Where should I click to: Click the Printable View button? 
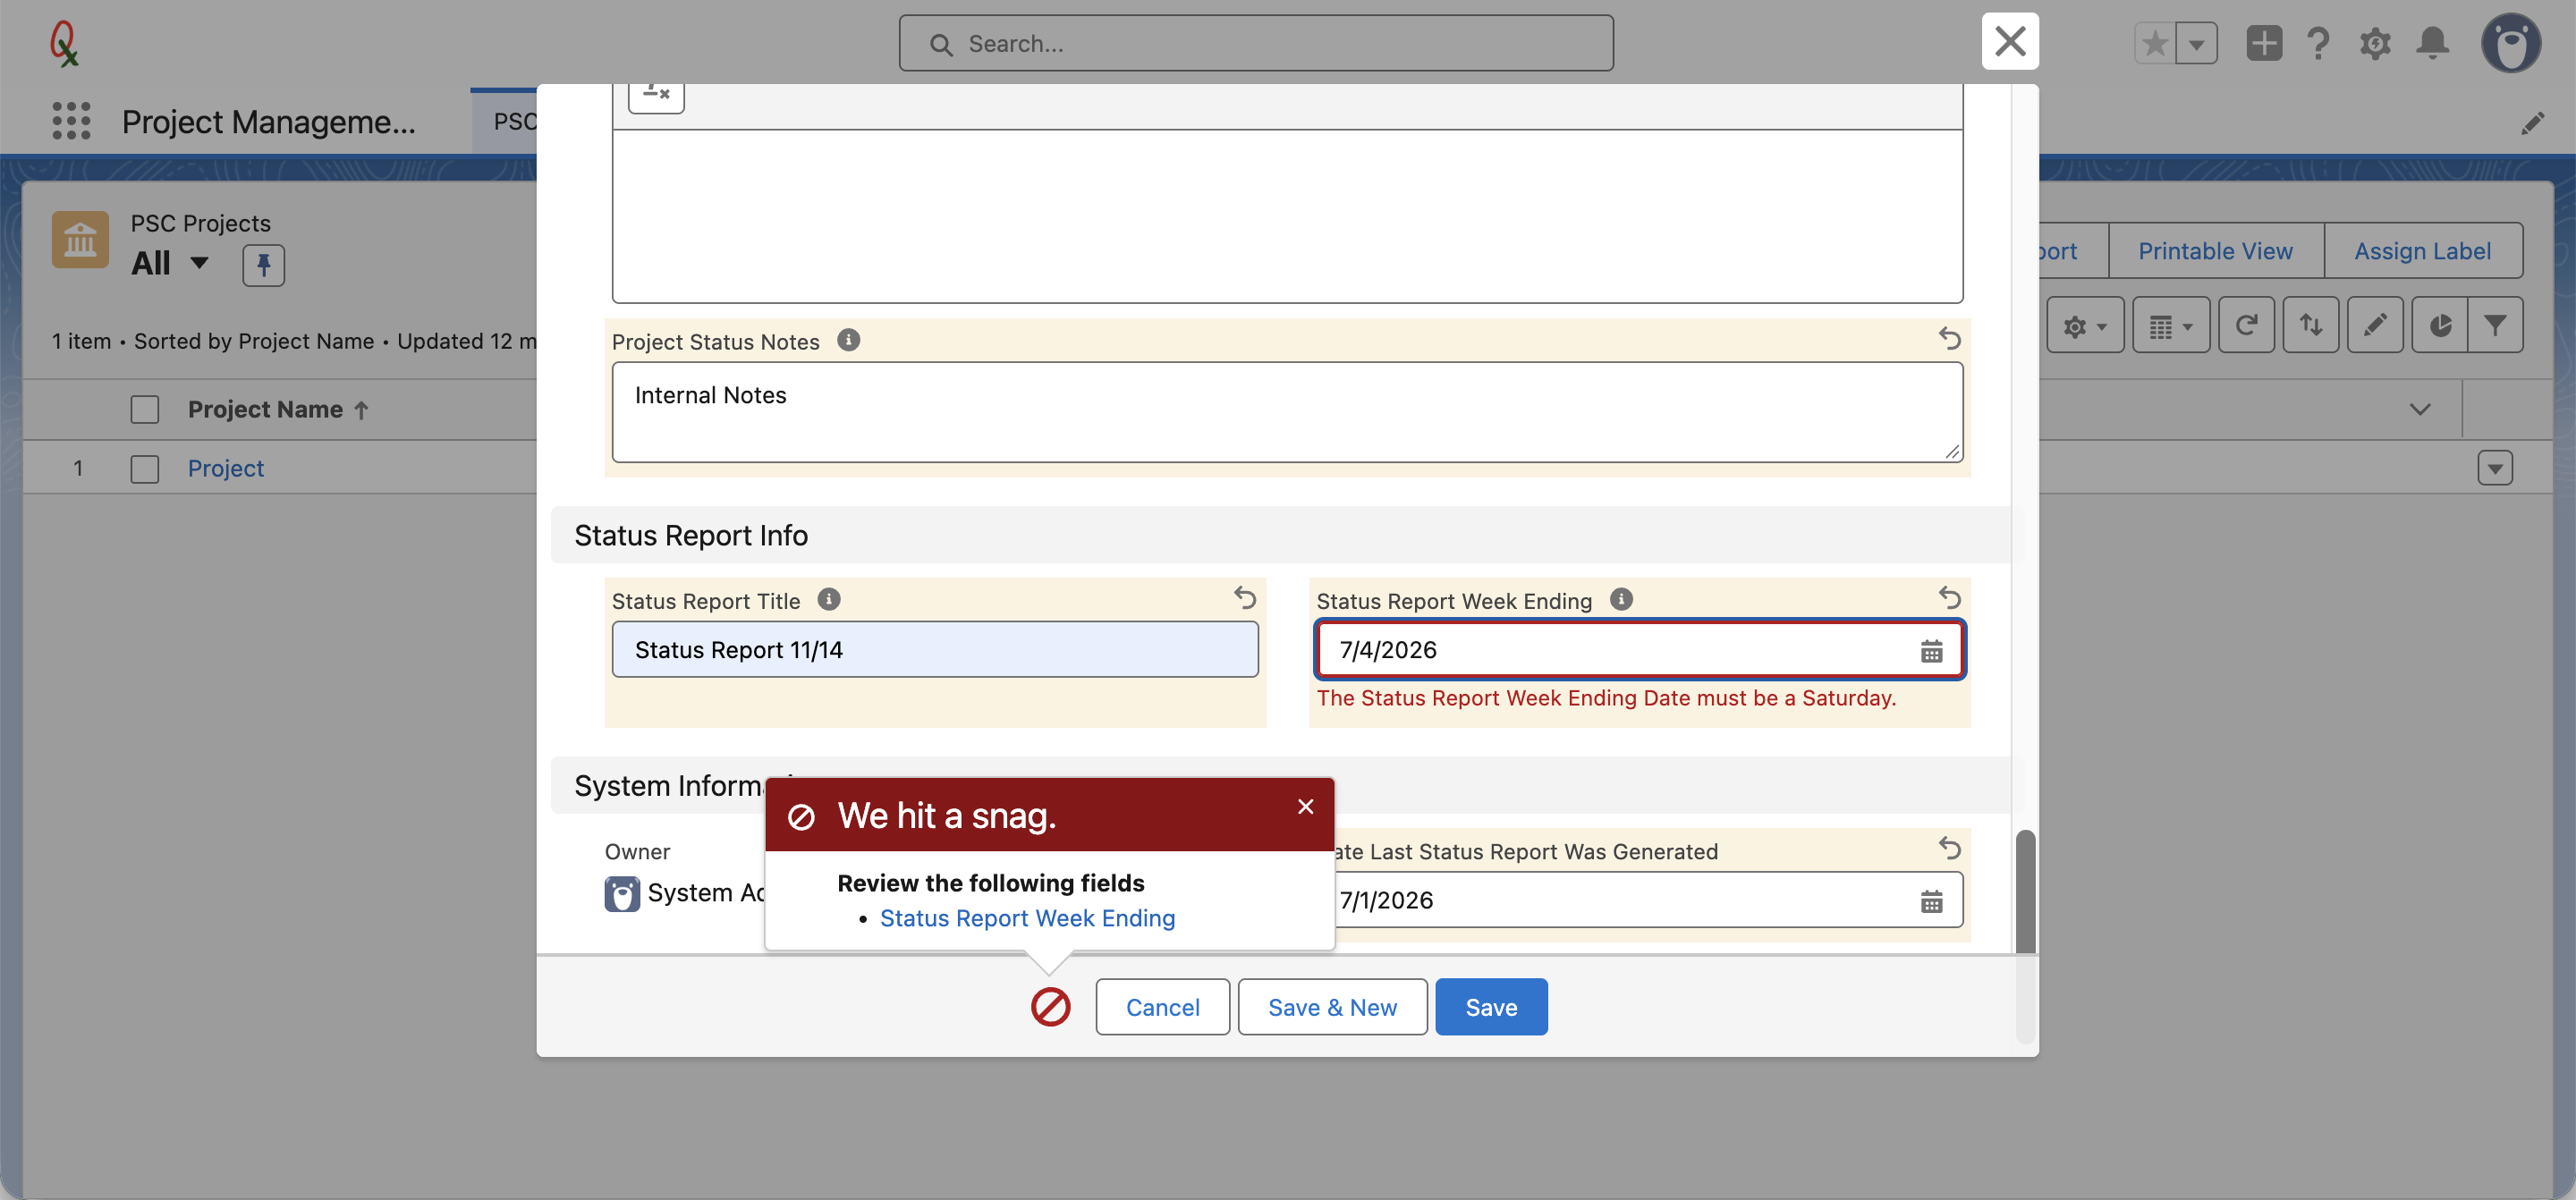[x=2215, y=250]
